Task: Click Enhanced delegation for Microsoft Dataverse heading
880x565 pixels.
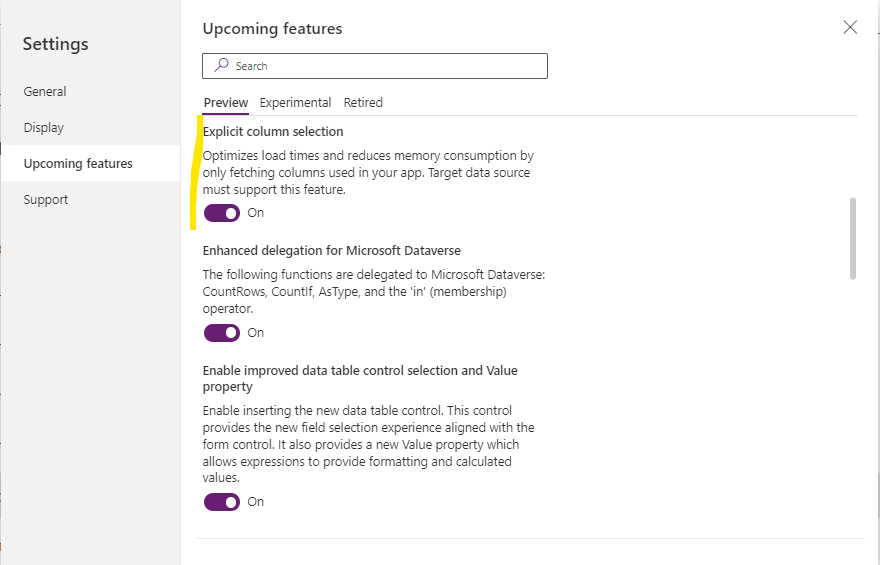Action: [332, 250]
